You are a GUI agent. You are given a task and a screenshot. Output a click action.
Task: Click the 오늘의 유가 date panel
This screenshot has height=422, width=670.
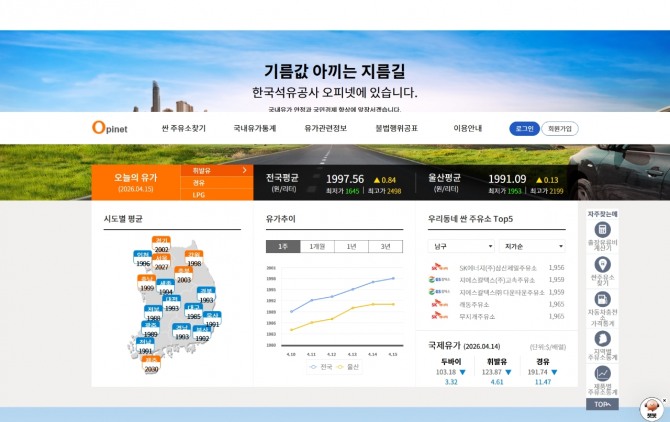click(136, 182)
